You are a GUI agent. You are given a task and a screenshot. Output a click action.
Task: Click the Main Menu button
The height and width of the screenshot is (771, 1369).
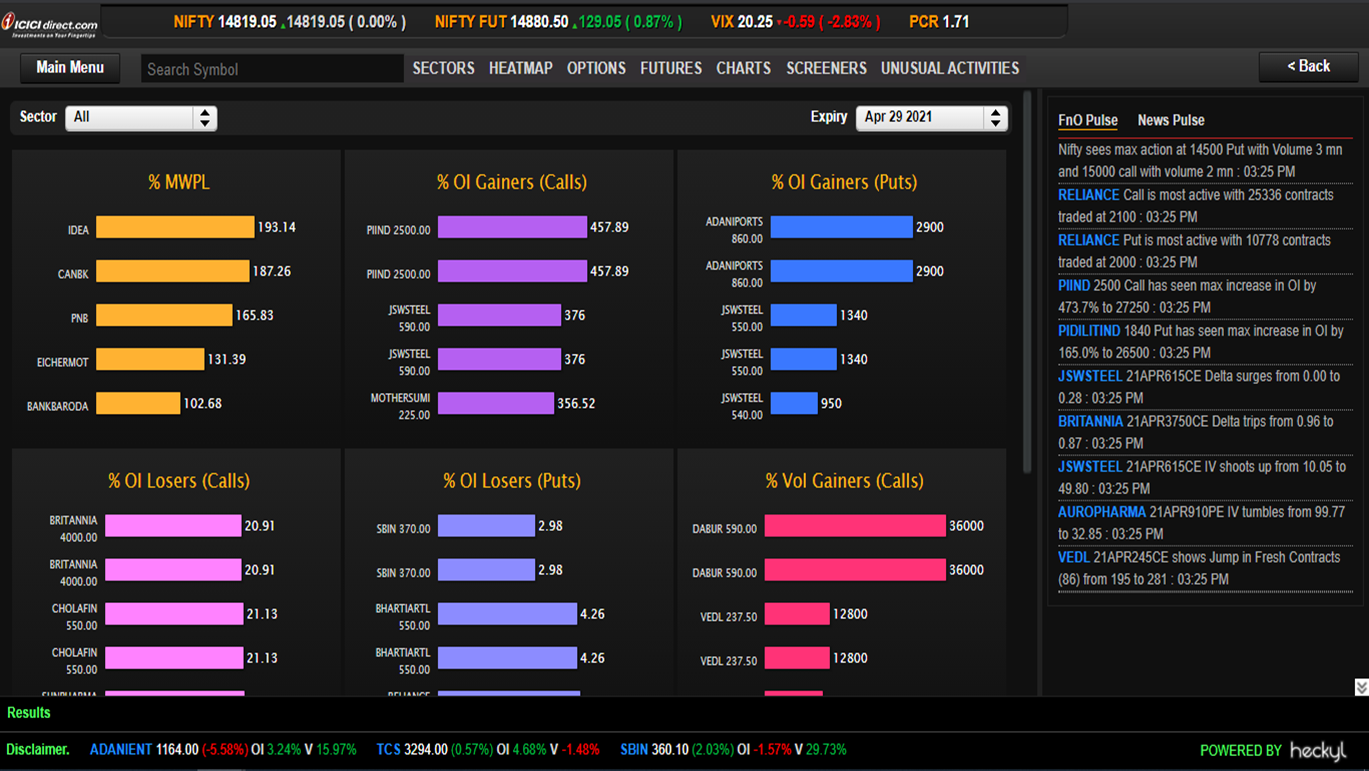pos(70,68)
